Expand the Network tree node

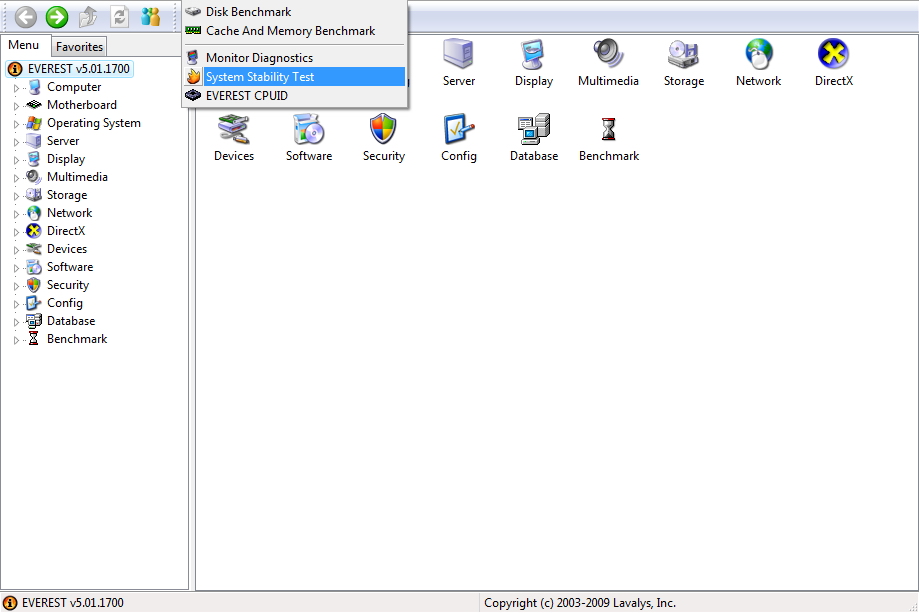tap(16, 214)
